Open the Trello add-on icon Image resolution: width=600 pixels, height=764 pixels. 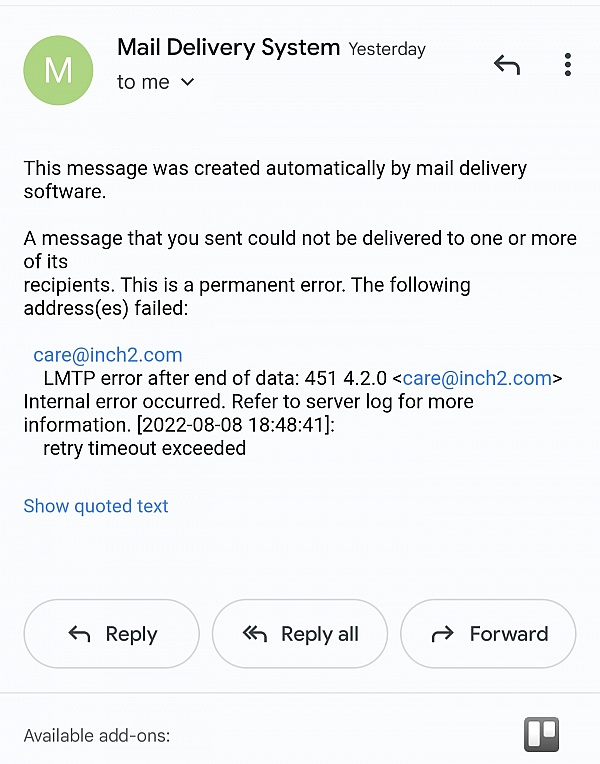(541, 734)
